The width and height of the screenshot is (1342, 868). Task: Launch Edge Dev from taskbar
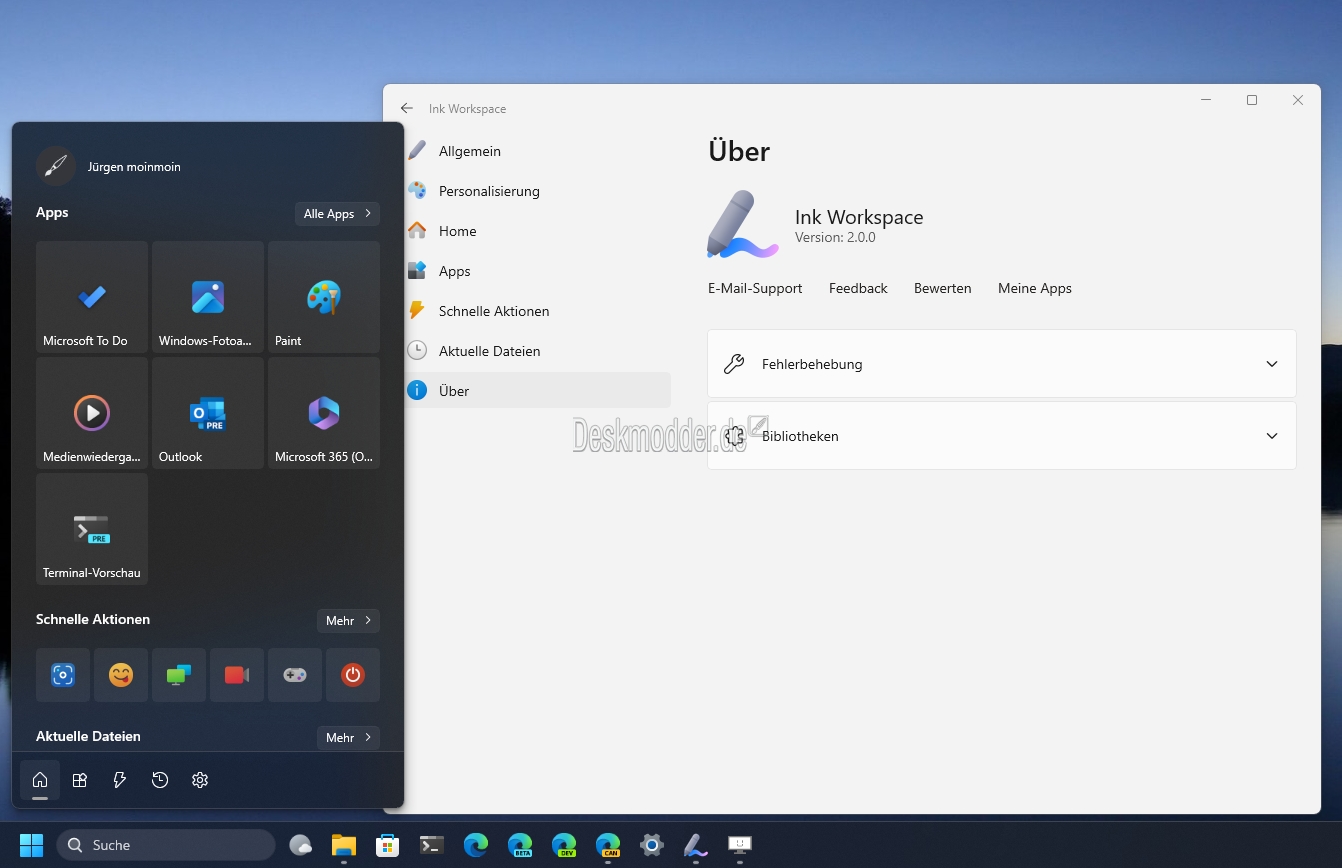(x=564, y=845)
